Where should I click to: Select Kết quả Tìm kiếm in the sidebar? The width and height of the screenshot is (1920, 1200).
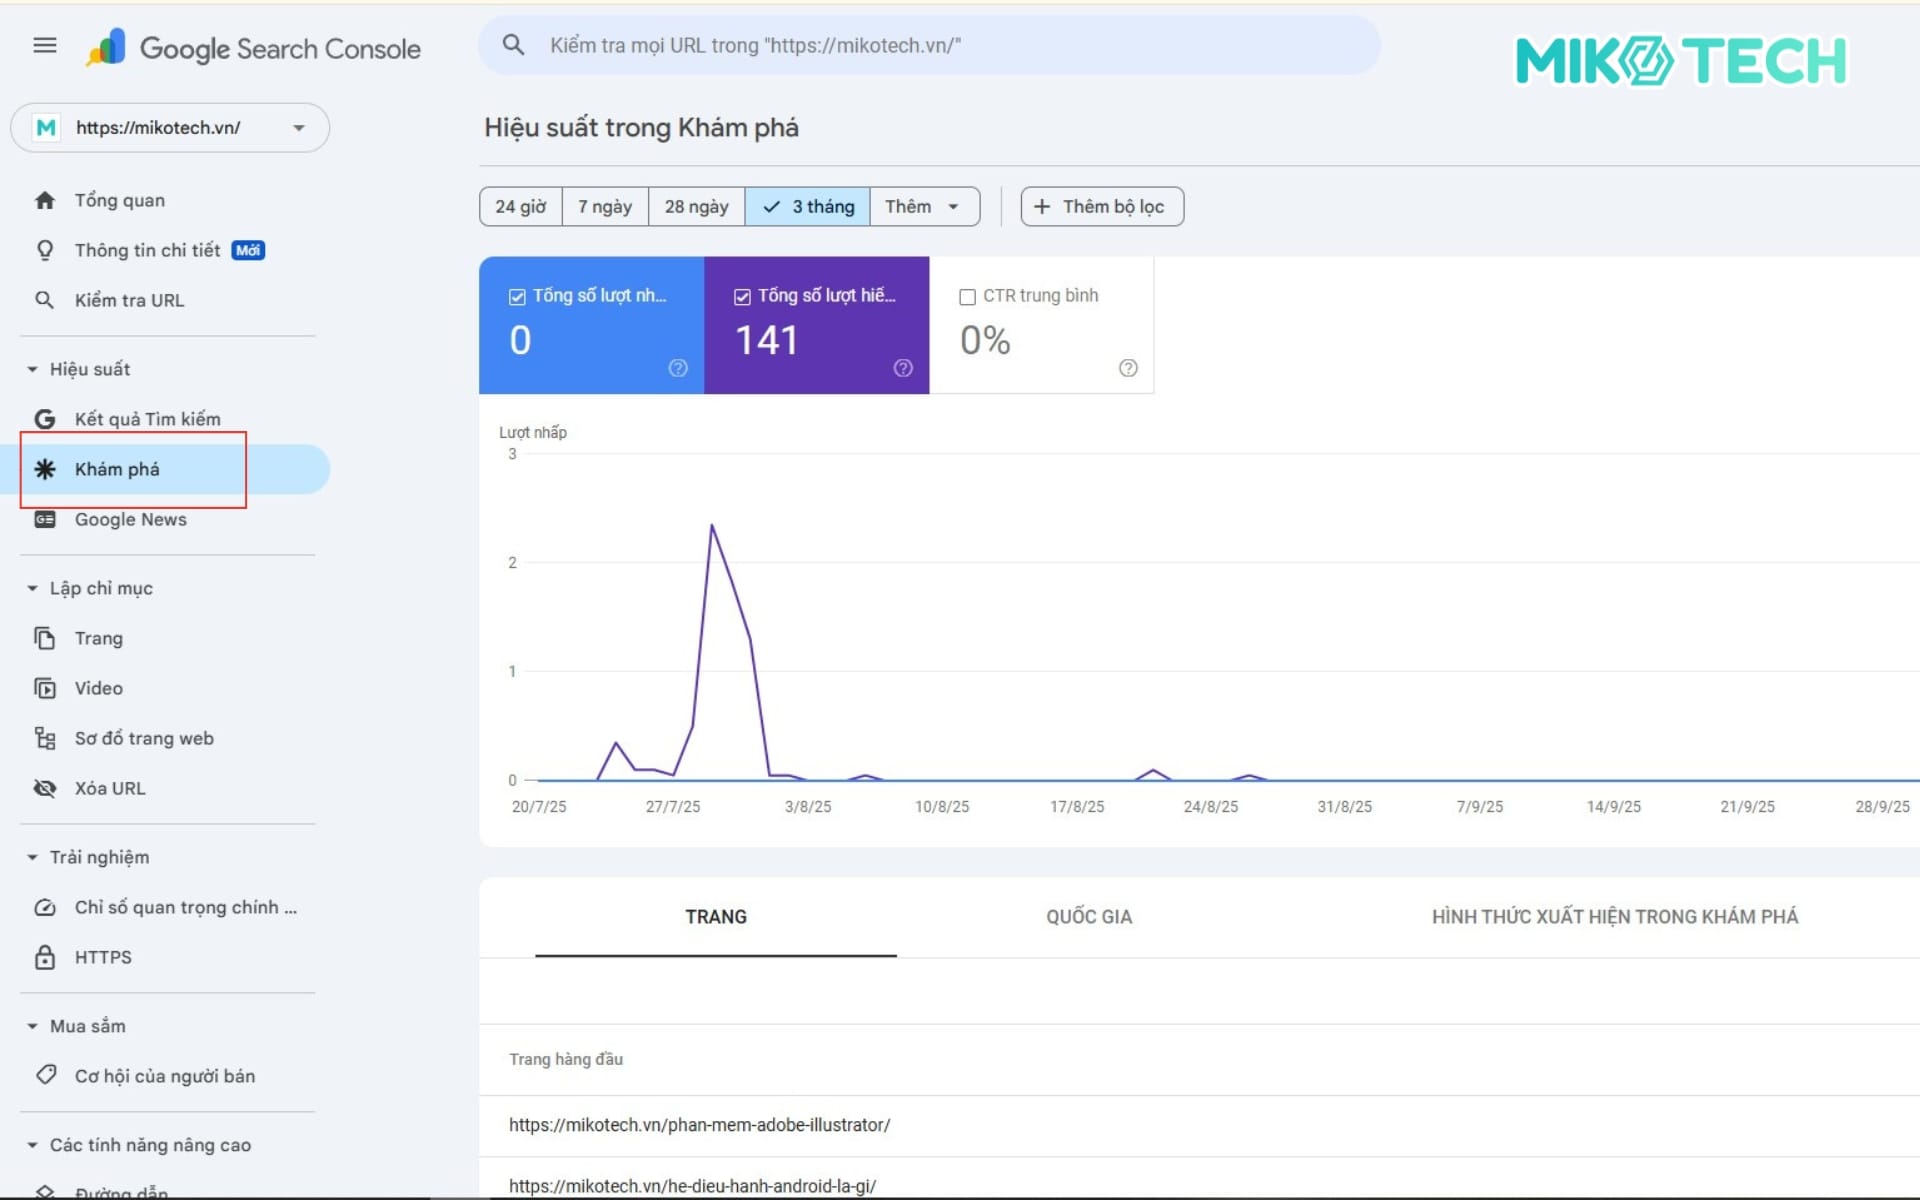(147, 418)
